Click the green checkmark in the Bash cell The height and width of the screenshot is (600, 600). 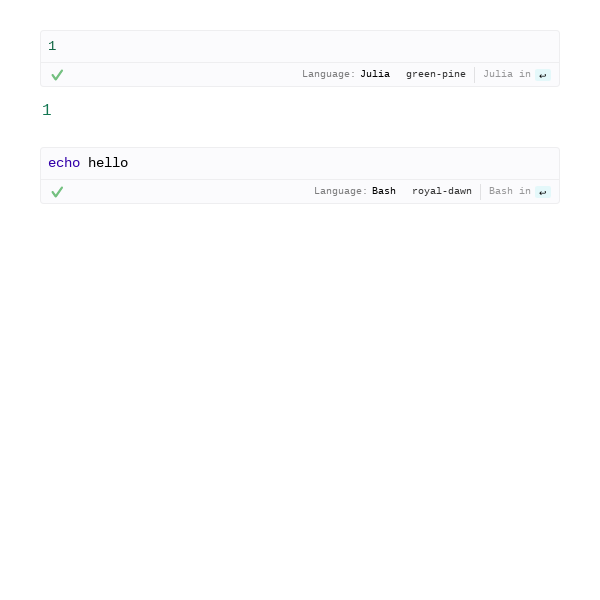point(57,192)
